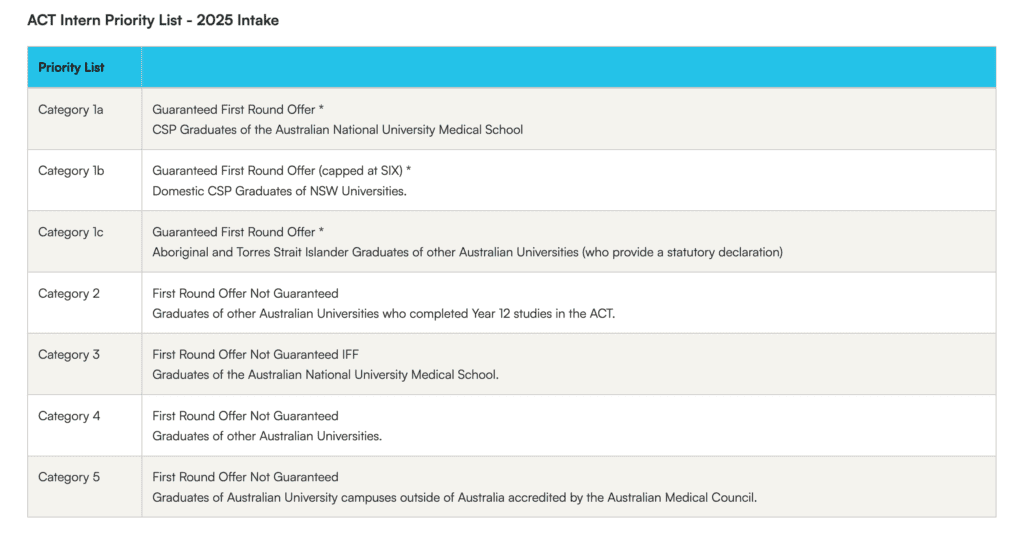Screen dimensions: 1024x534
Task: Click text about completing Year 12 in ACT
Action: click(383, 313)
